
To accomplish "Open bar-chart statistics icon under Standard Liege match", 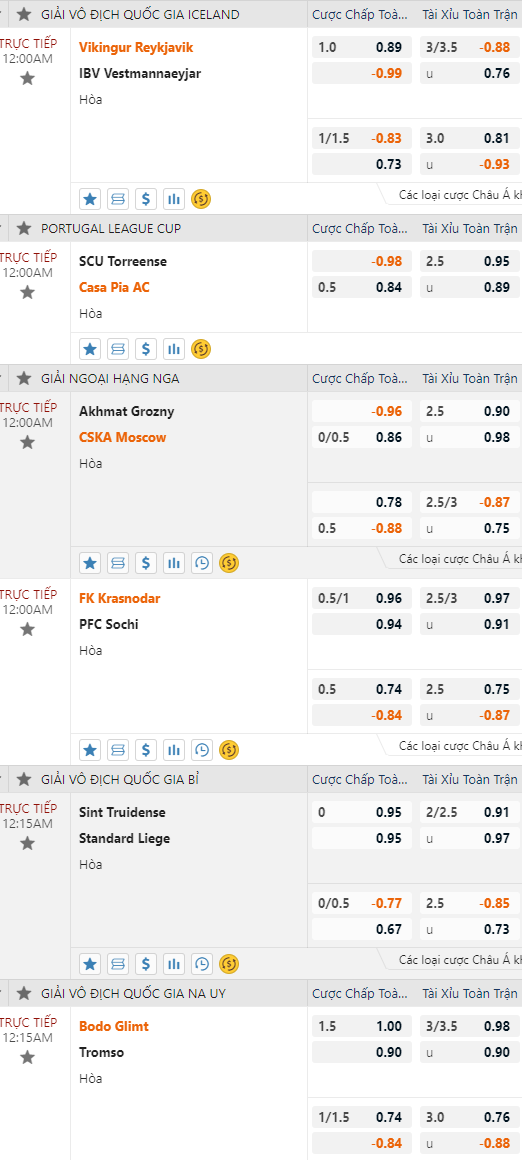I will pyautogui.click(x=174, y=964).
